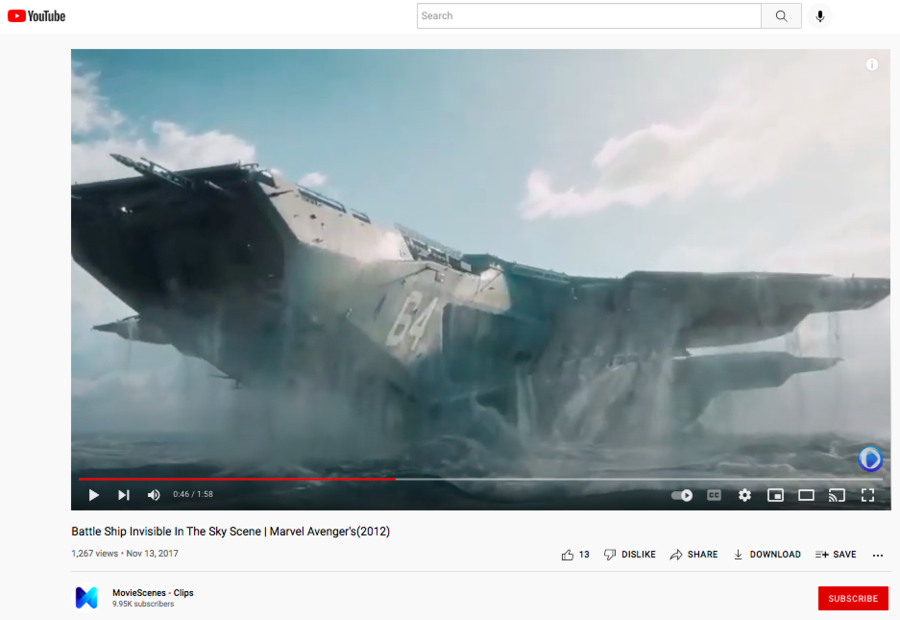Click the Dislike button

point(630,555)
